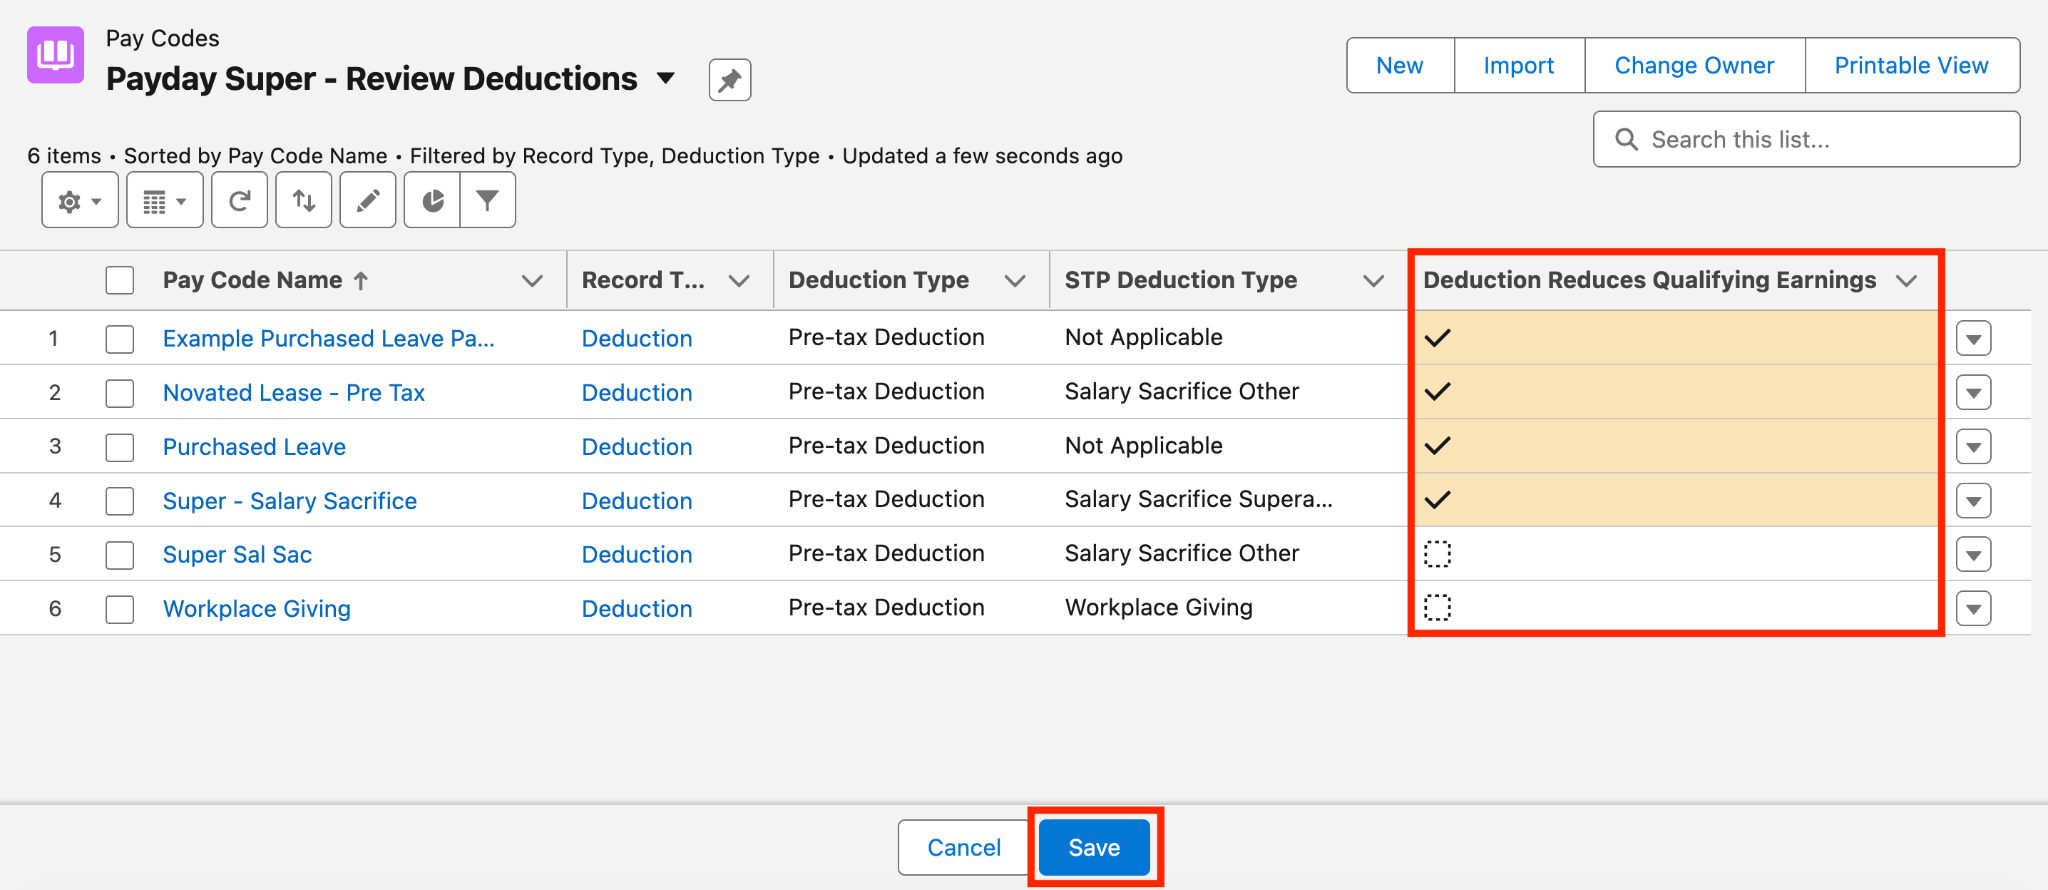
Task: Open Record Type column menu
Action: 739,281
